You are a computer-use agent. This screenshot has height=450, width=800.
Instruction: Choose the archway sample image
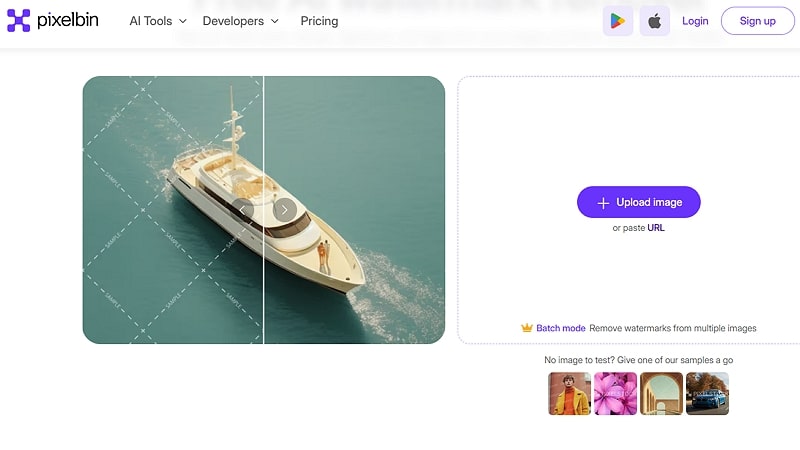point(661,393)
